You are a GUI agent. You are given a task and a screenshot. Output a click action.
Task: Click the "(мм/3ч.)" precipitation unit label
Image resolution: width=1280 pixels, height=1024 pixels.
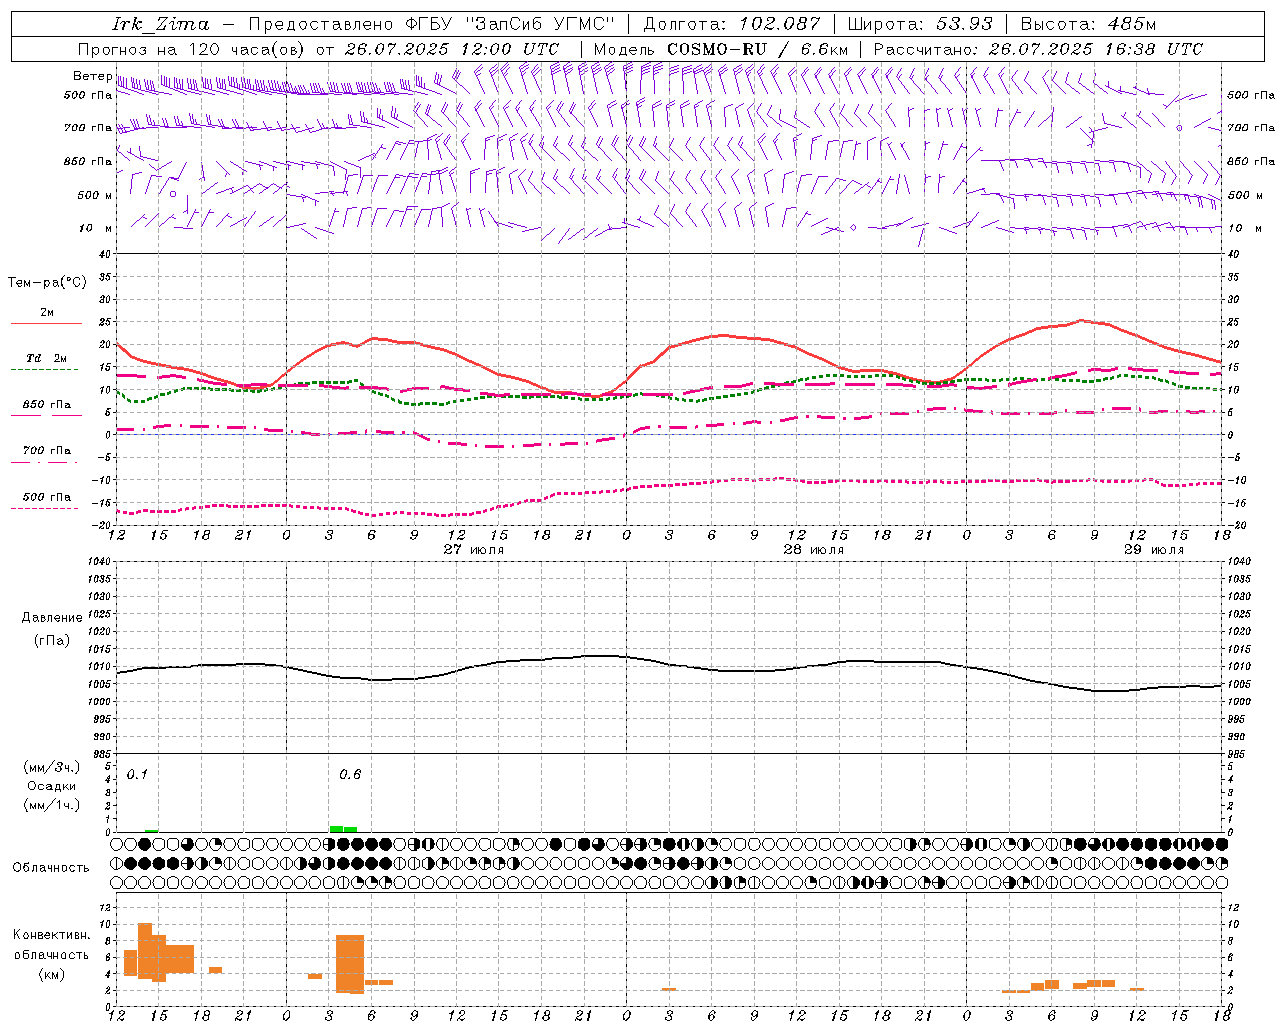(52, 767)
